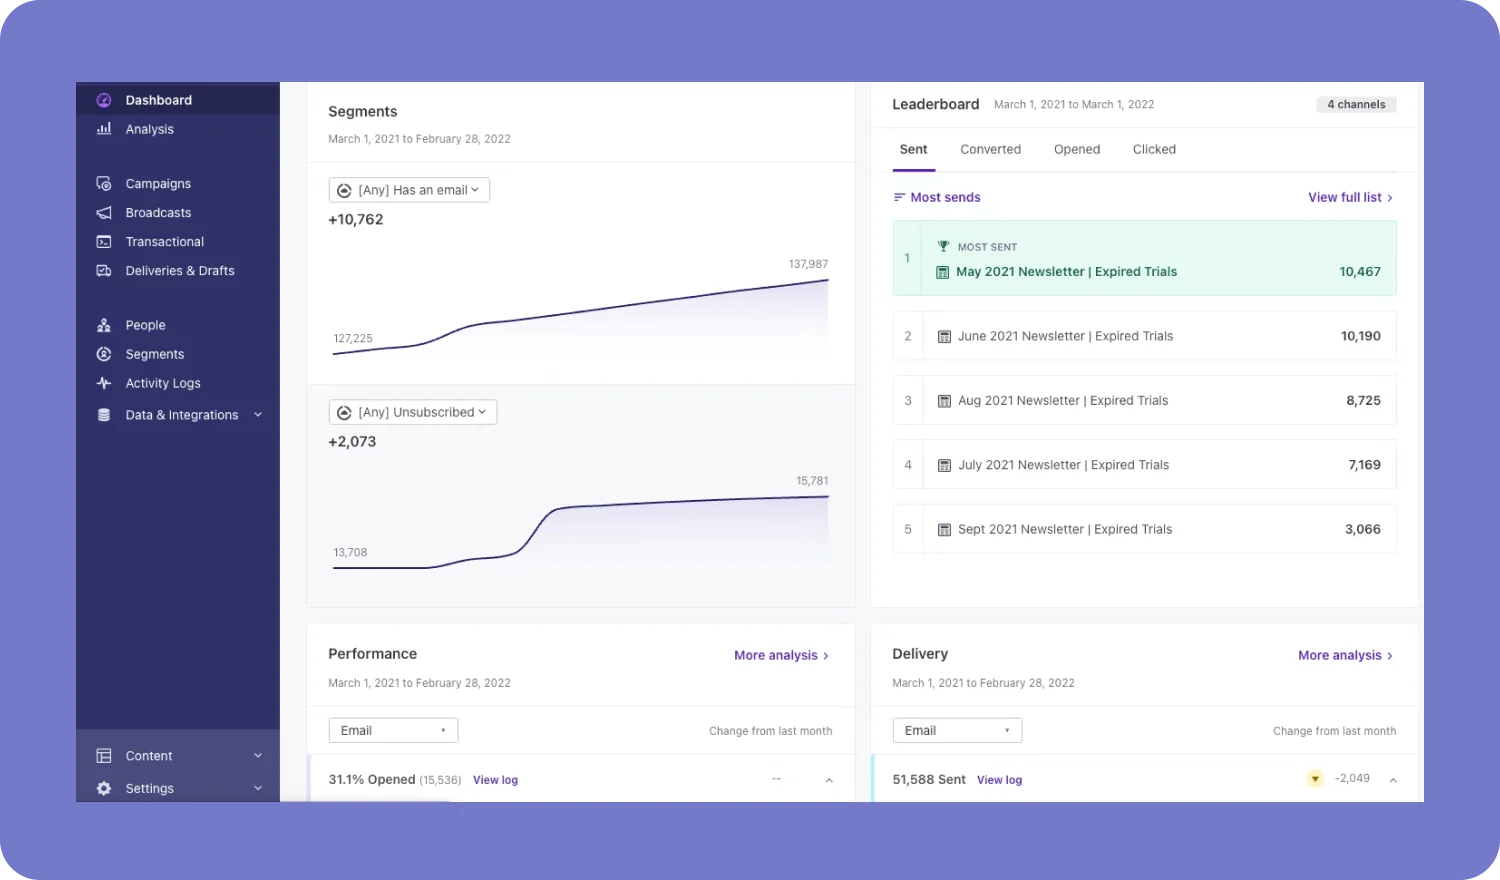The height and width of the screenshot is (880, 1500).
Task: Click newsletter icon for Sept 2021 Newsletter
Action: tap(944, 530)
